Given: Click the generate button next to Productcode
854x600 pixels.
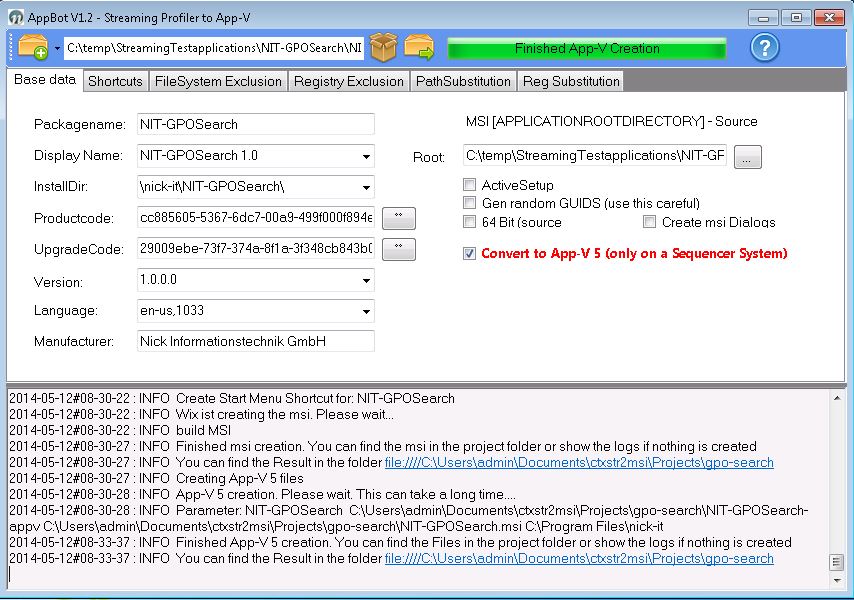Looking at the screenshot, I should pos(399,218).
